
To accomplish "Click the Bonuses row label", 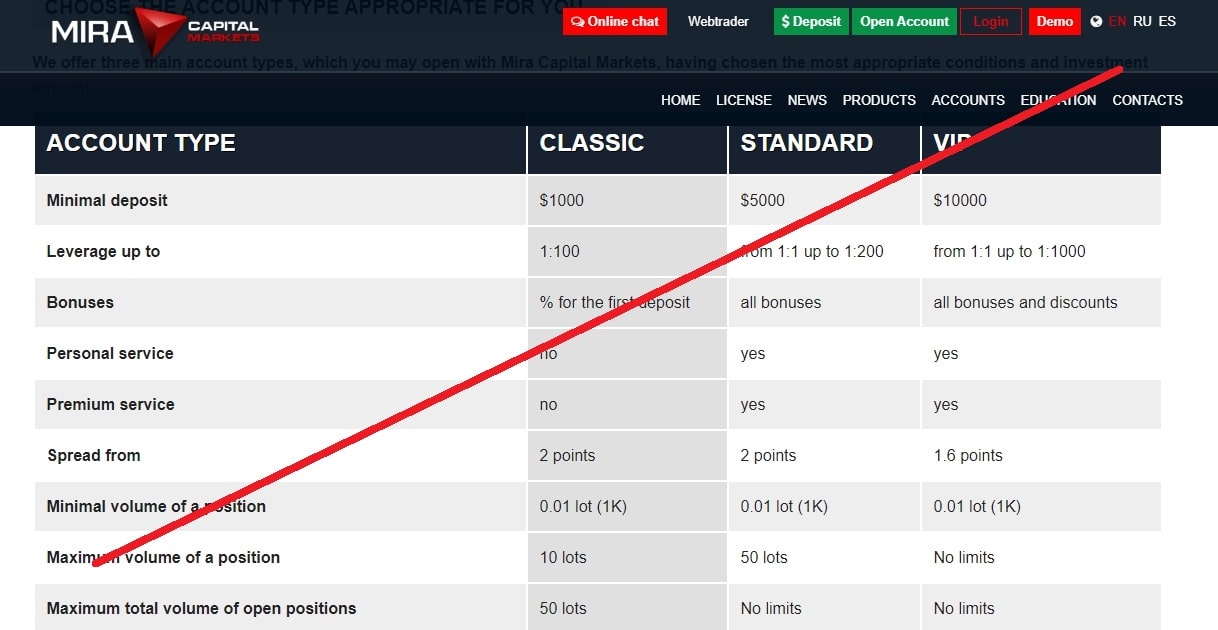I will point(80,302).
